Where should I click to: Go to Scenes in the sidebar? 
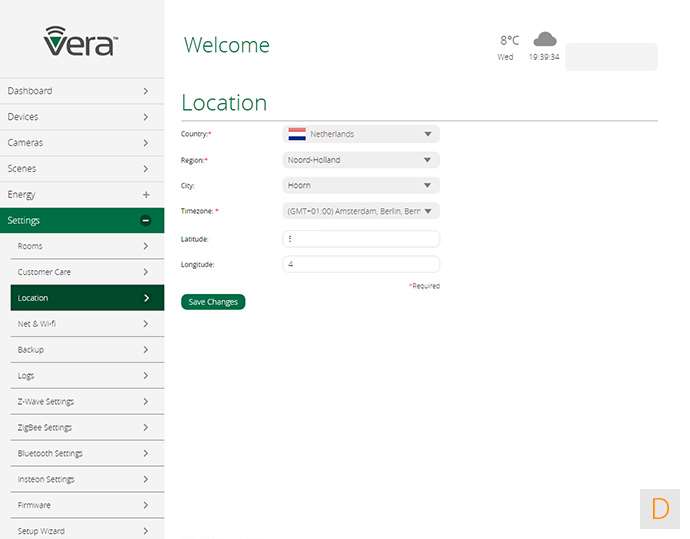pos(80,169)
